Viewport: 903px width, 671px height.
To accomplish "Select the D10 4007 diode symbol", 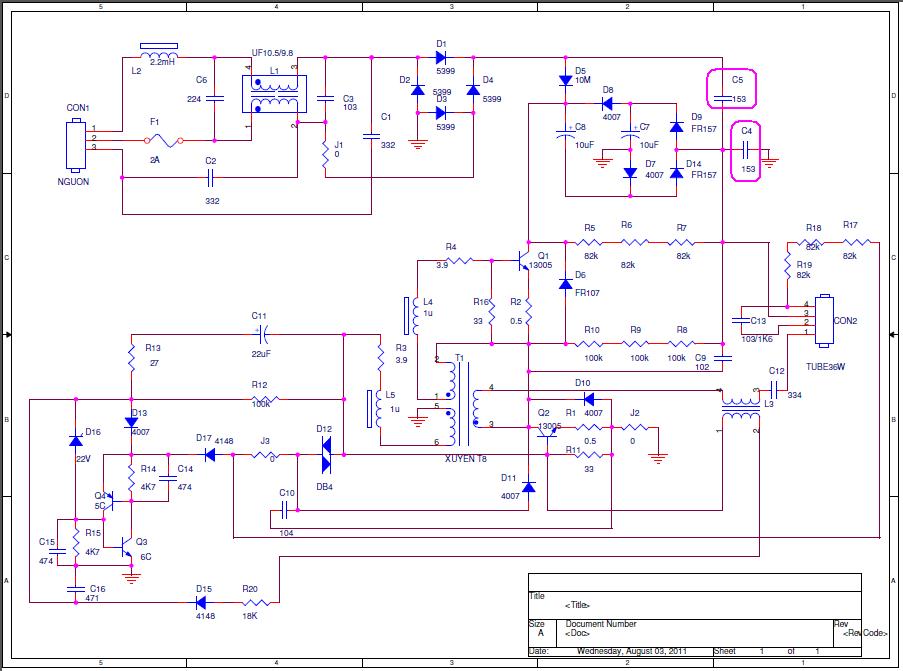I will [589, 399].
